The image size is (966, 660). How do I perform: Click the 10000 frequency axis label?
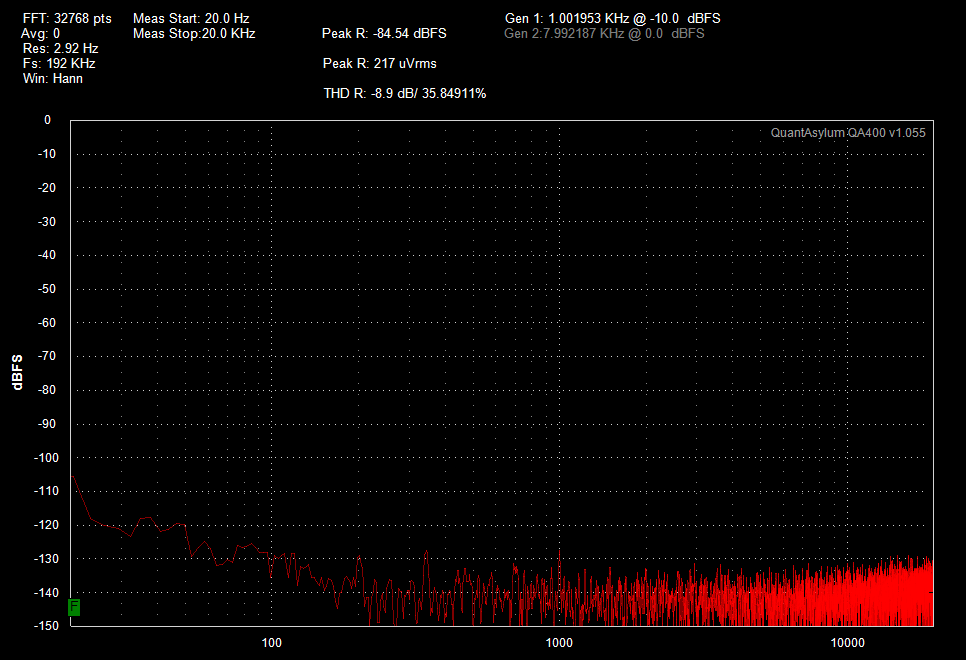(847, 643)
